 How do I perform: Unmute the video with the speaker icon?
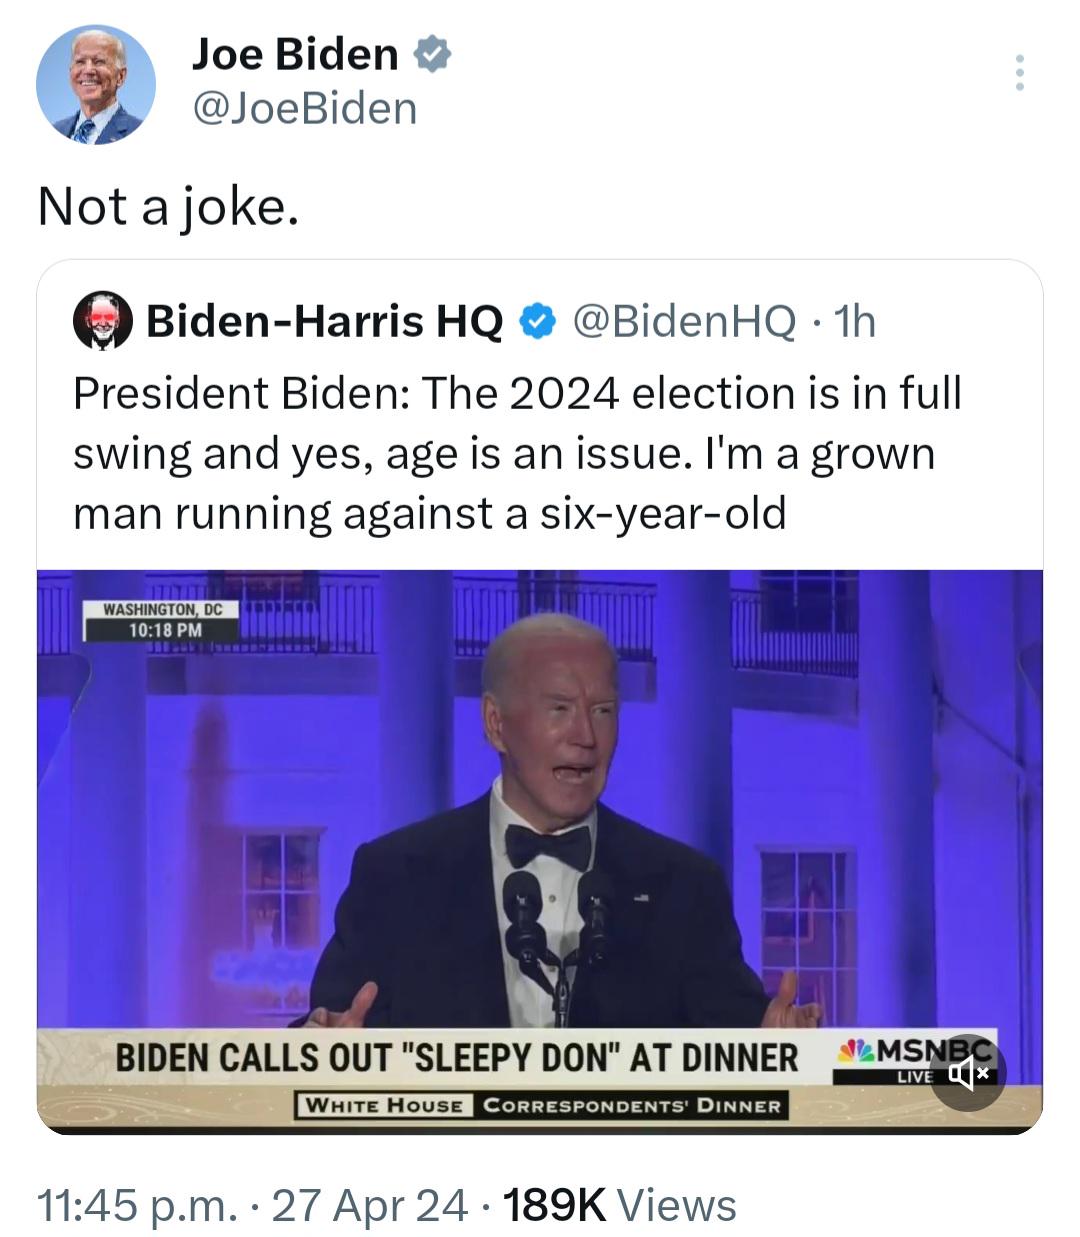[x=968, y=1074]
